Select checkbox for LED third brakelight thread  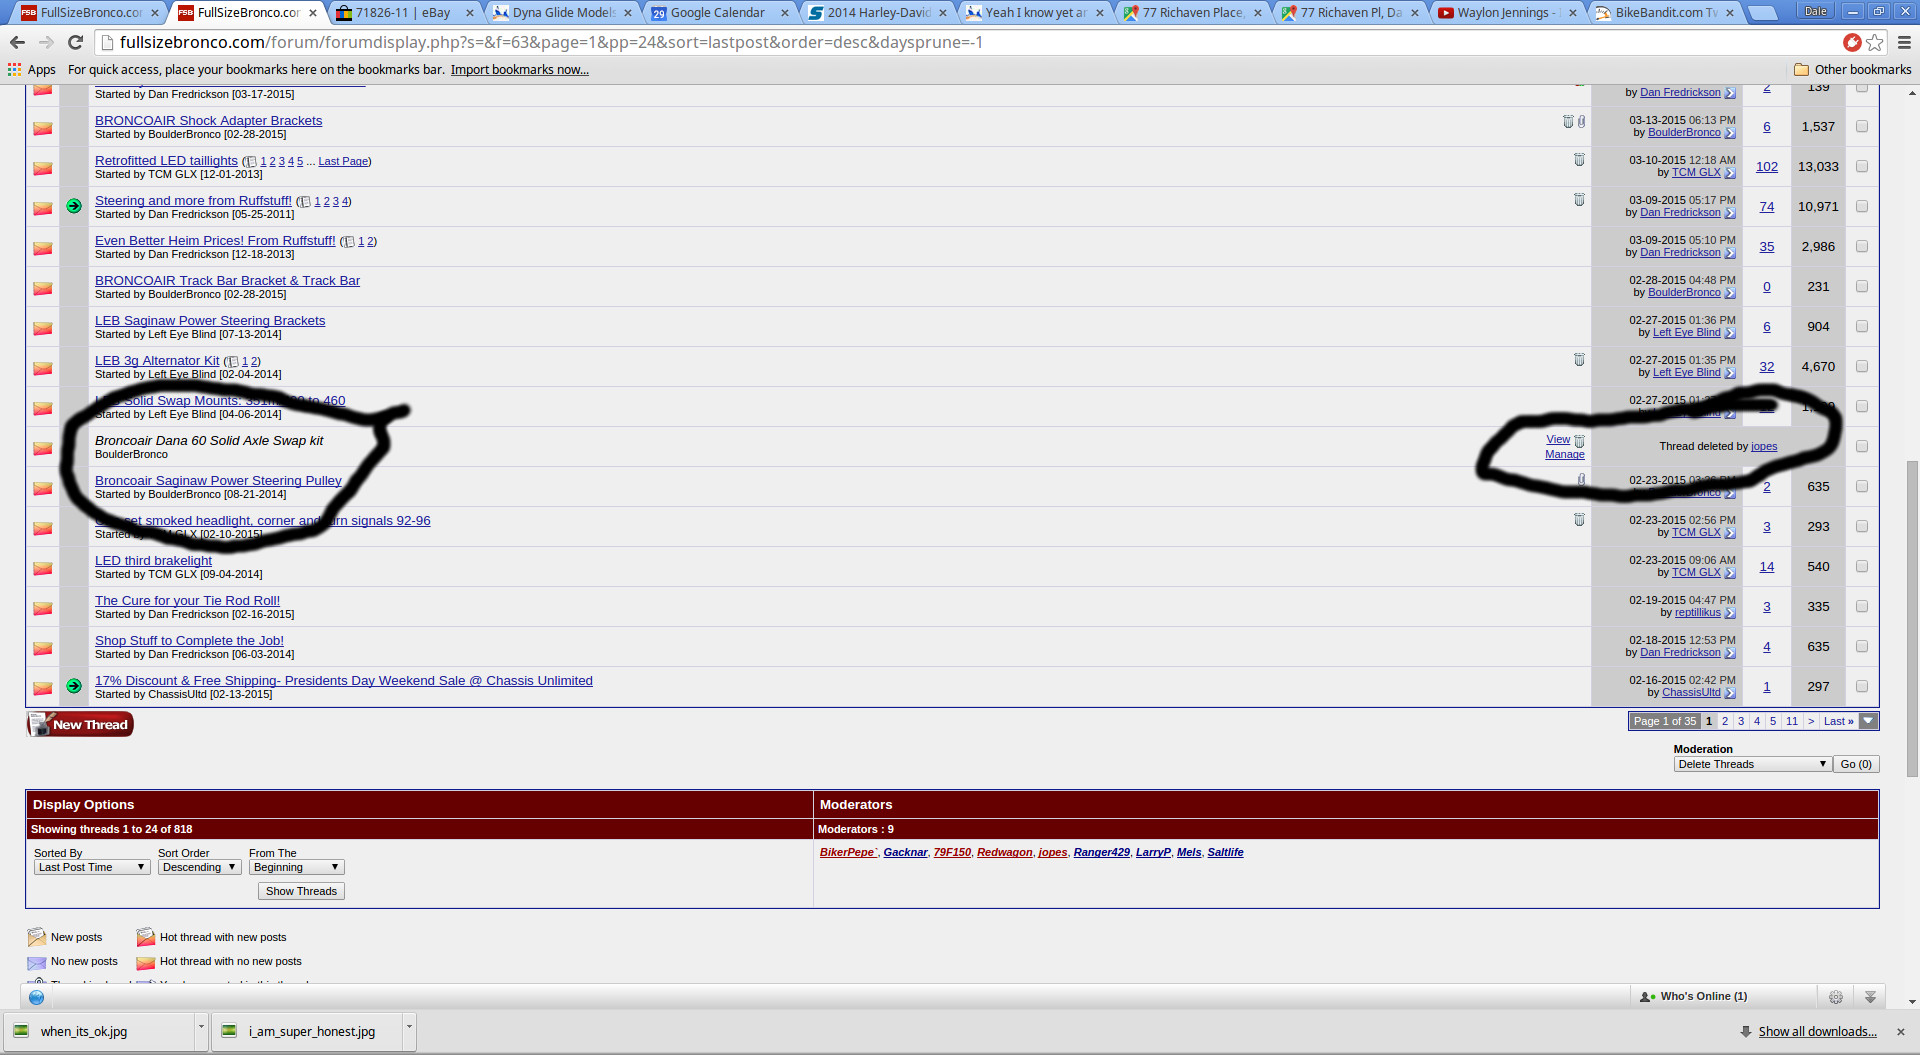1862,566
